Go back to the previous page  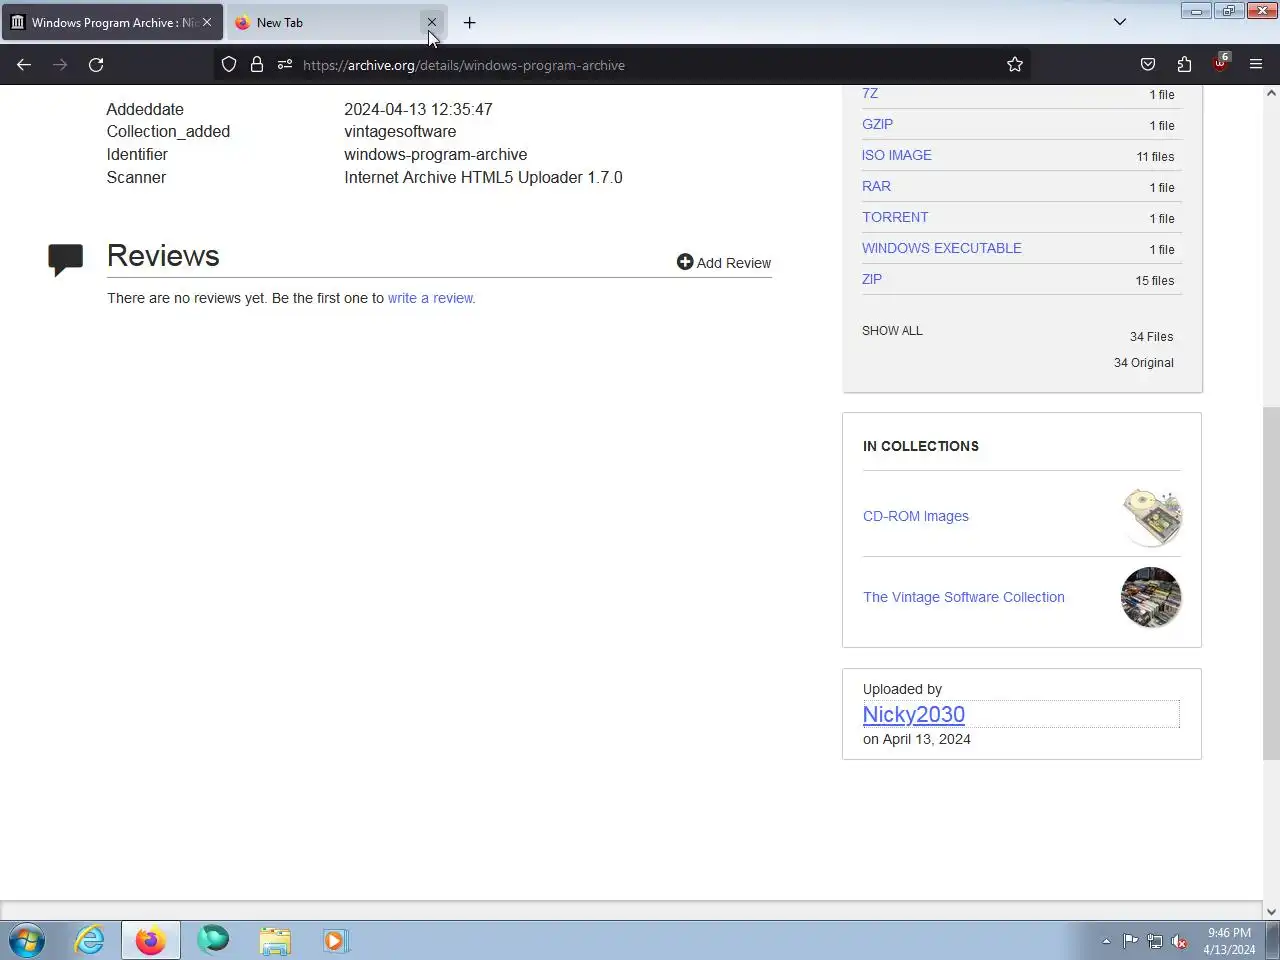[24, 65]
